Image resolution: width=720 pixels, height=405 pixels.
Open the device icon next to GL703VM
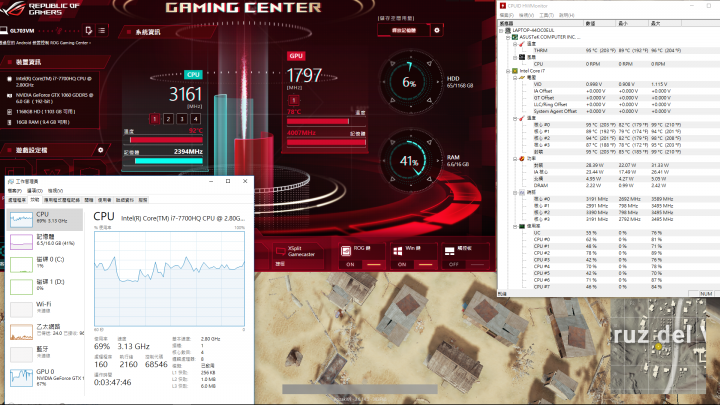pos(89,31)
